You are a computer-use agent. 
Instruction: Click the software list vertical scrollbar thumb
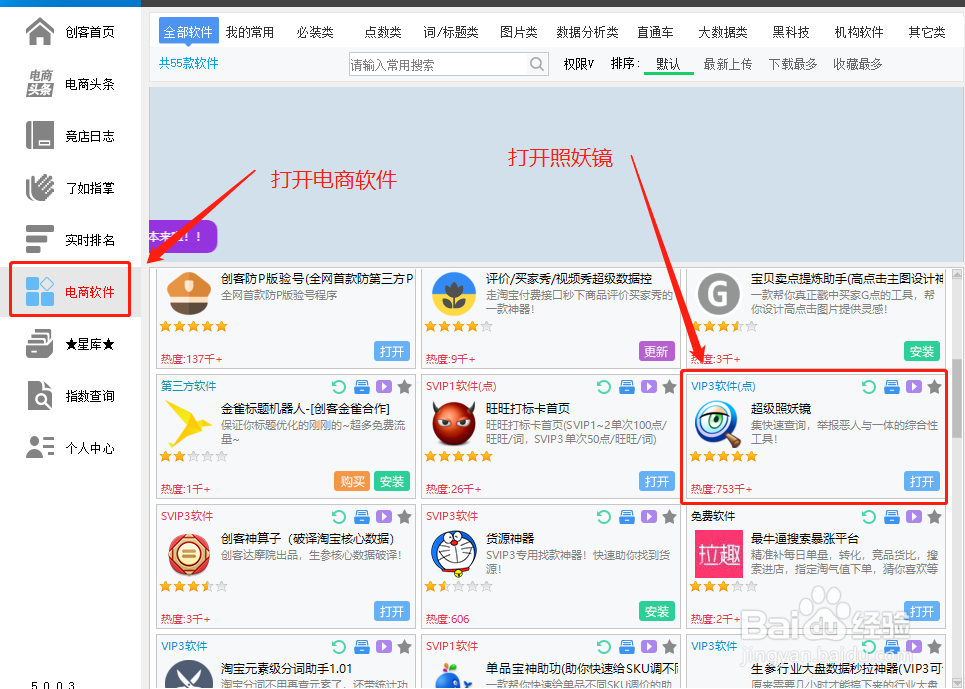[957, 398]
